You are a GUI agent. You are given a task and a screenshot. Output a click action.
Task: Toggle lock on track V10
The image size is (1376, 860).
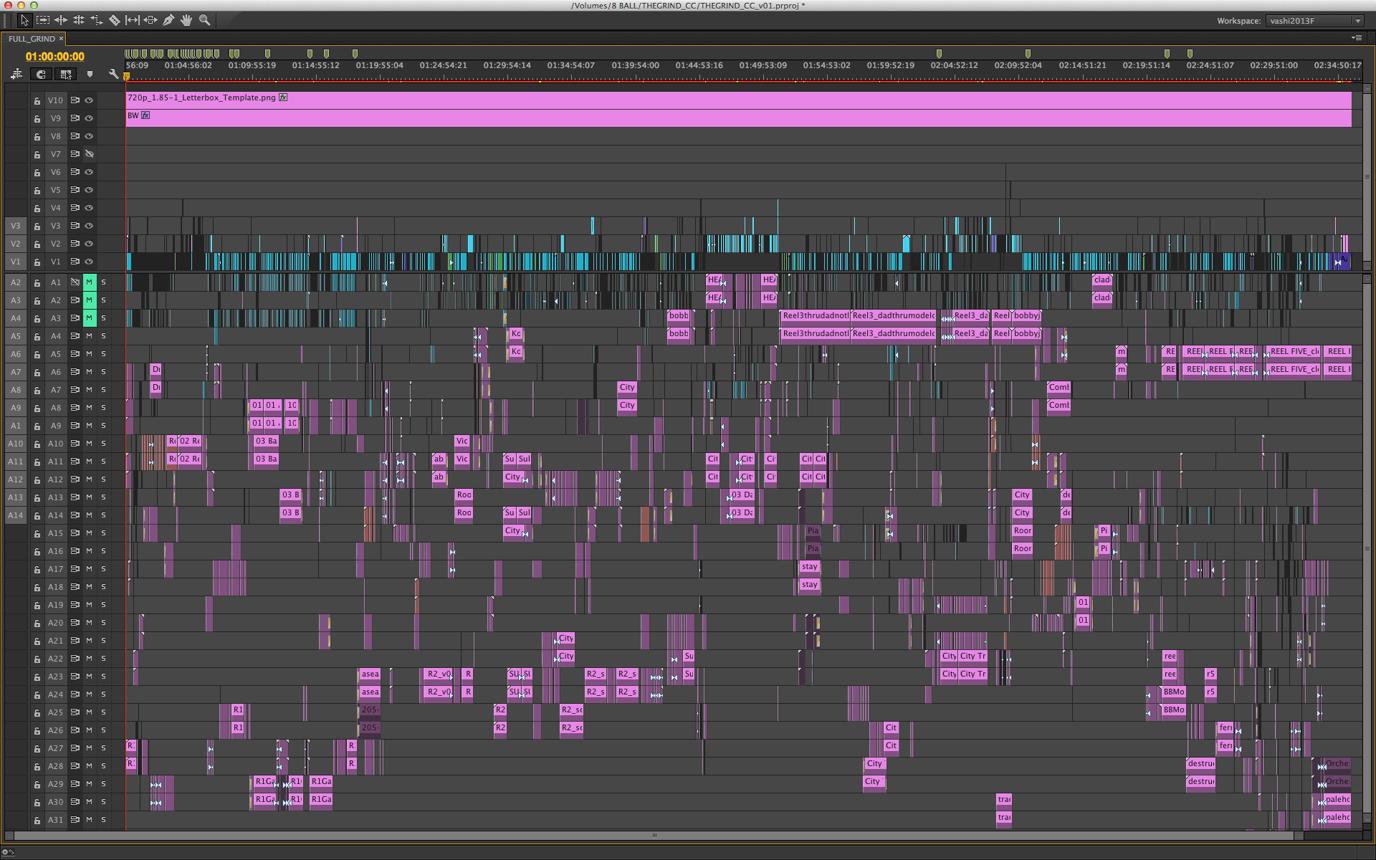coord(37,100)
